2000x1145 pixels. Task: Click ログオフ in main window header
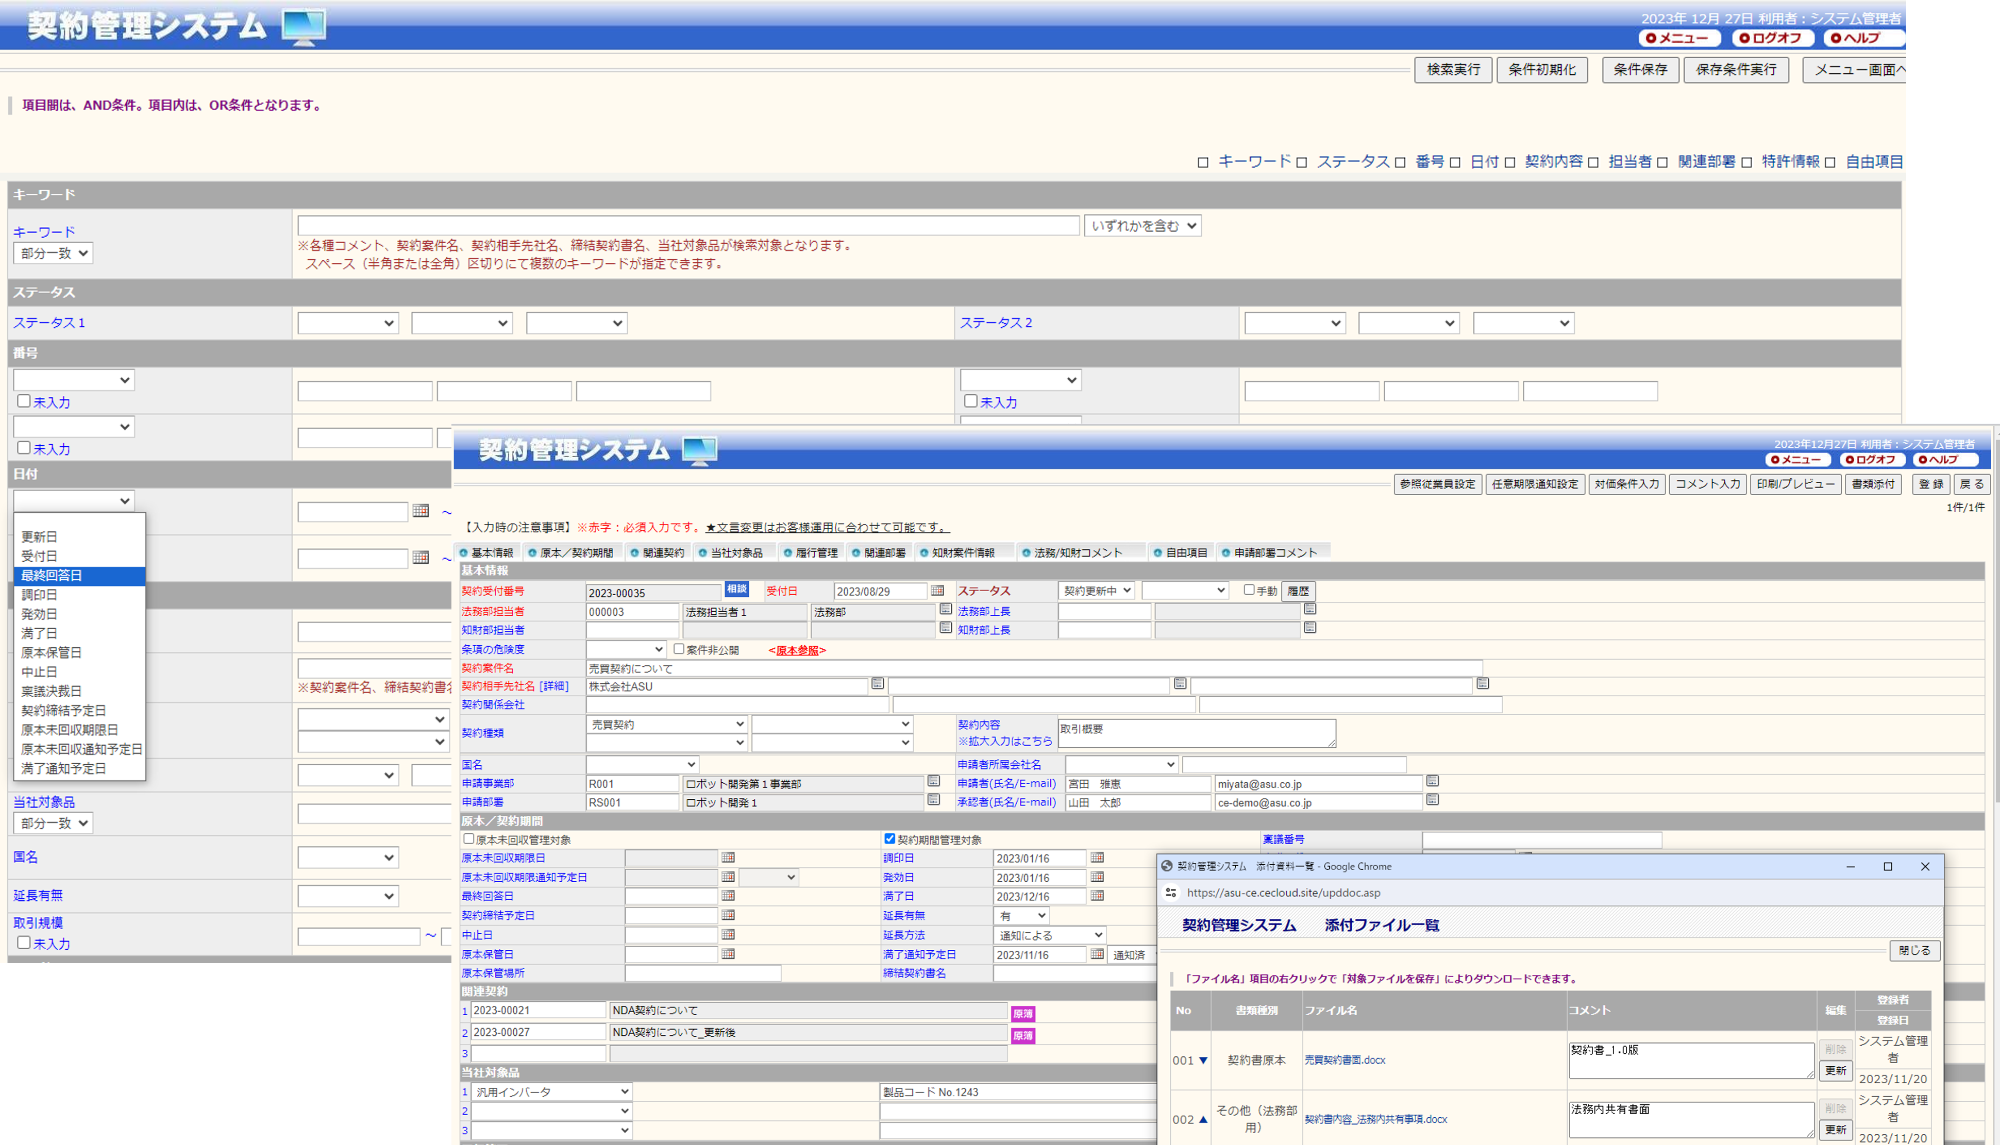(1772, 39)
